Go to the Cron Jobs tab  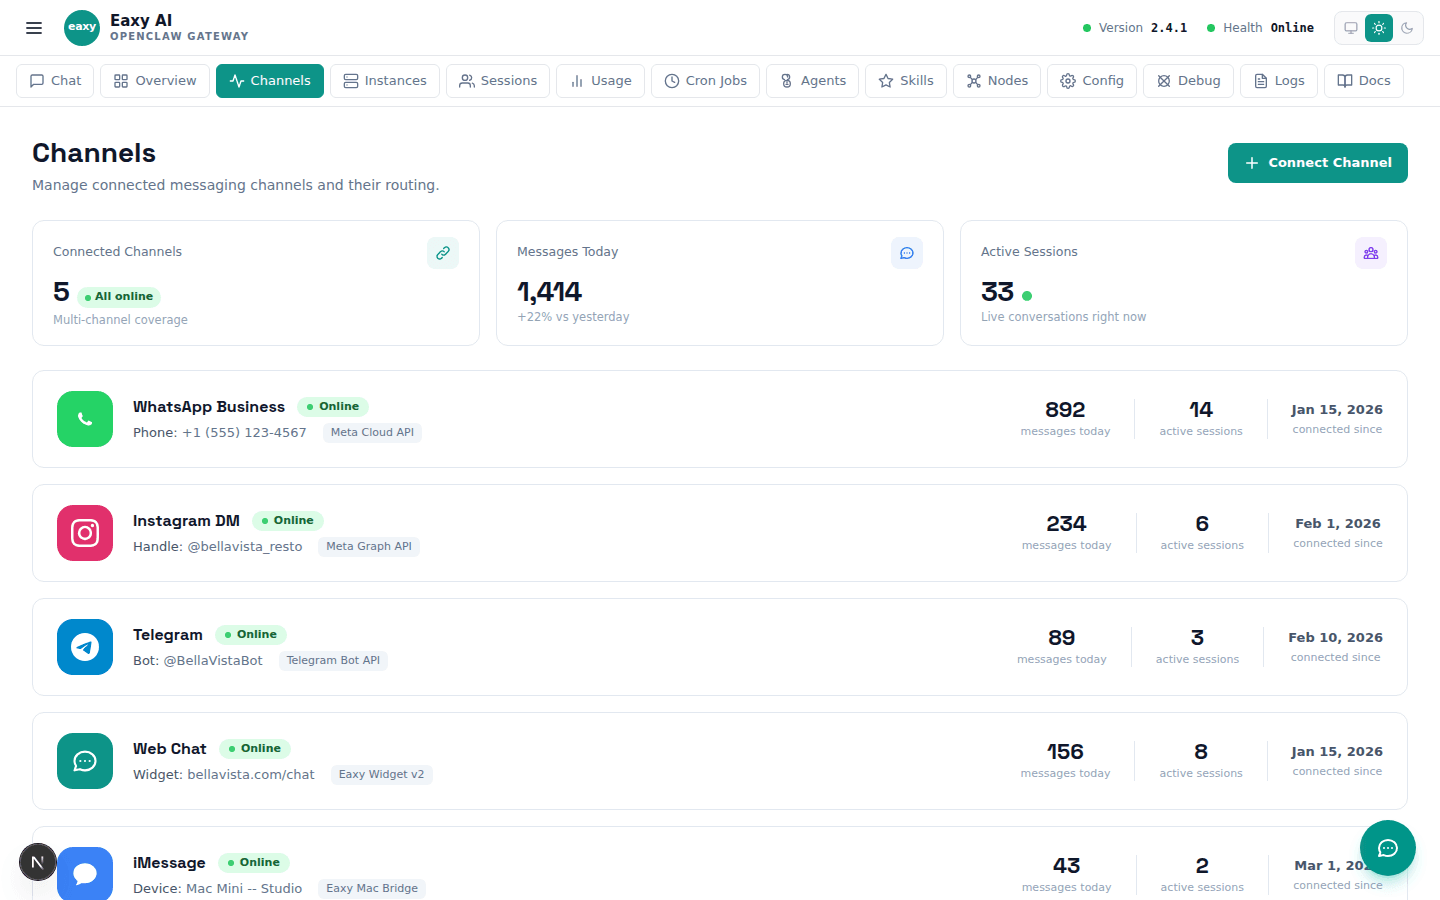click(705, 81)
